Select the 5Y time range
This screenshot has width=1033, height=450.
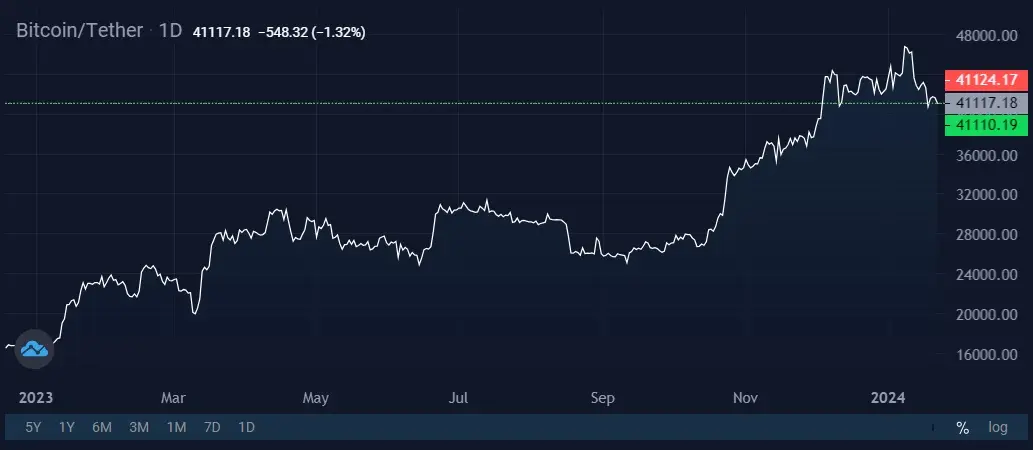[33, 428]
